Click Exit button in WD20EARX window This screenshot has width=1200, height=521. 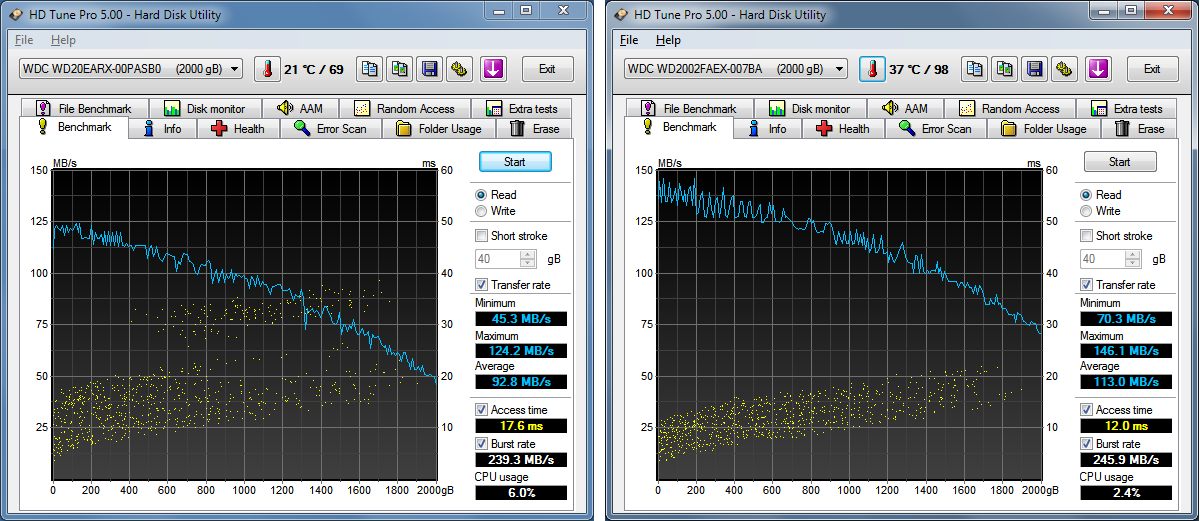pyautogui.click(x=547, y=69)
